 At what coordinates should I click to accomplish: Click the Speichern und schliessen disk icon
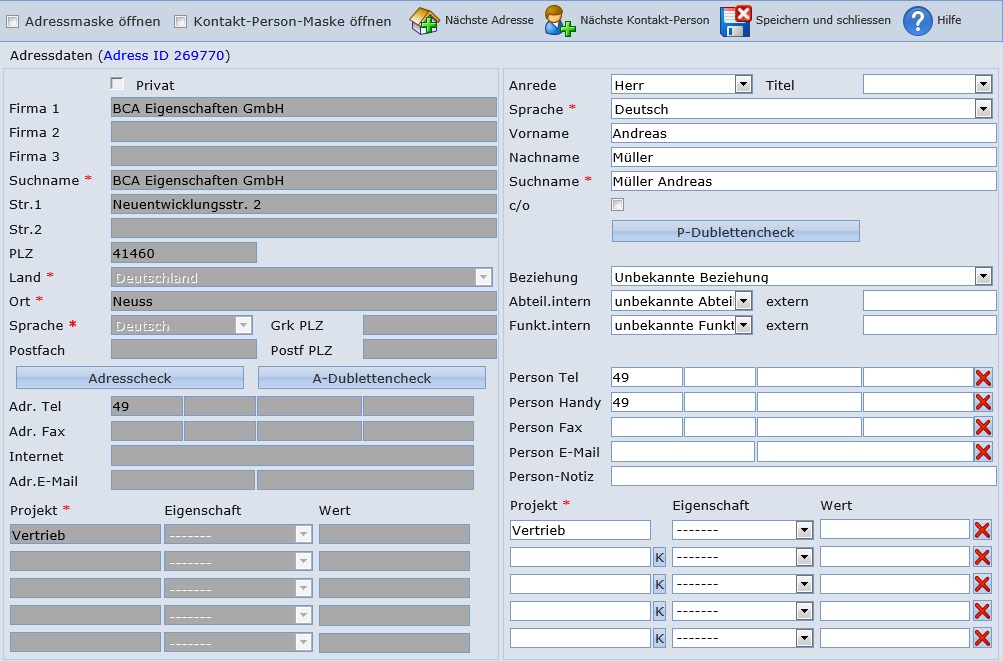[735, 21]
